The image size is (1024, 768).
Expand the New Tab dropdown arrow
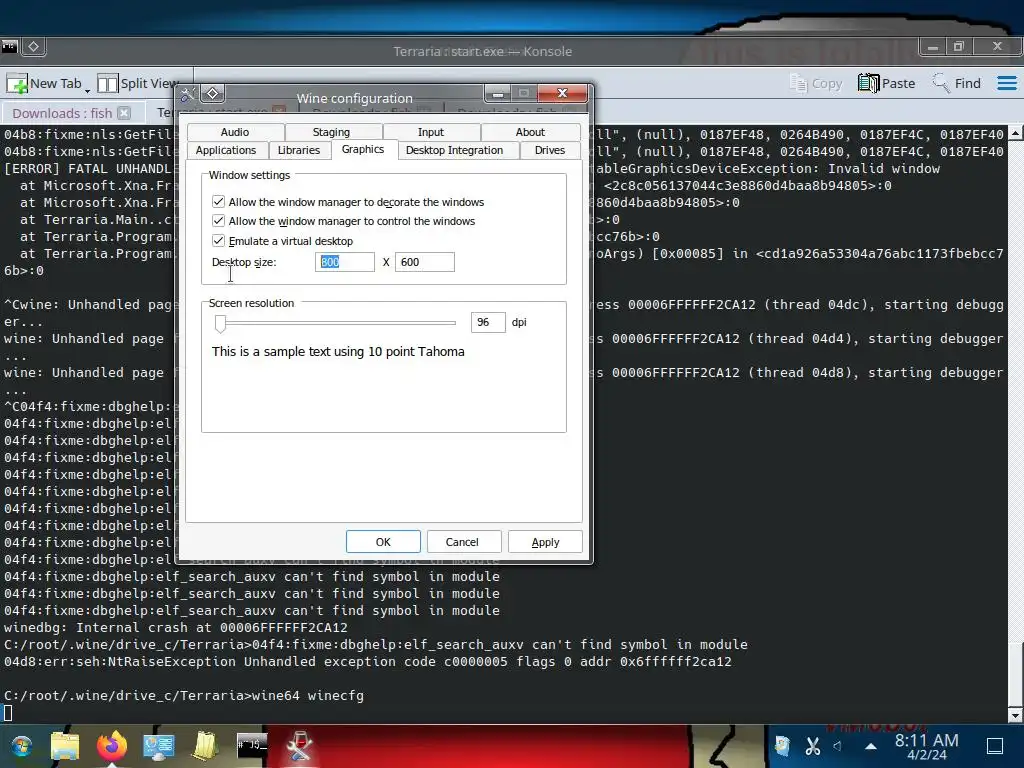pyautogui.click(x=88, y=89)
